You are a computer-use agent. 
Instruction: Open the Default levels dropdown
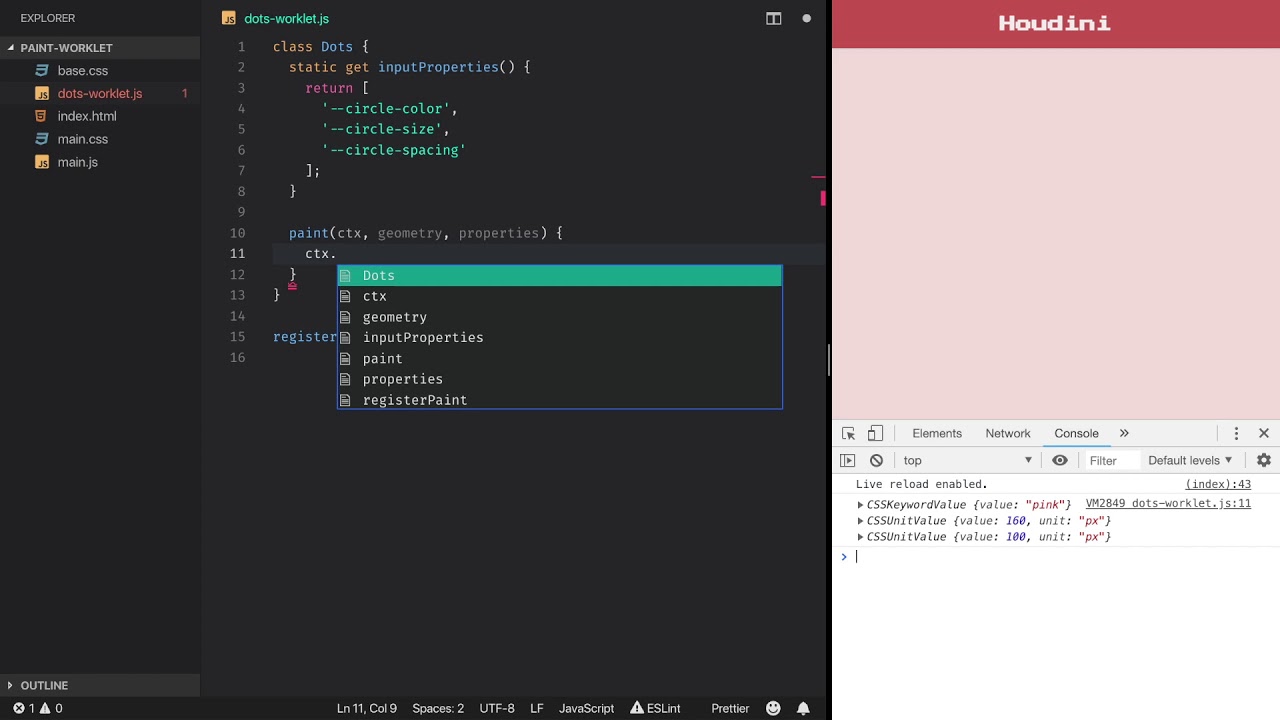pyautogui.click(x=1190, y=460)
